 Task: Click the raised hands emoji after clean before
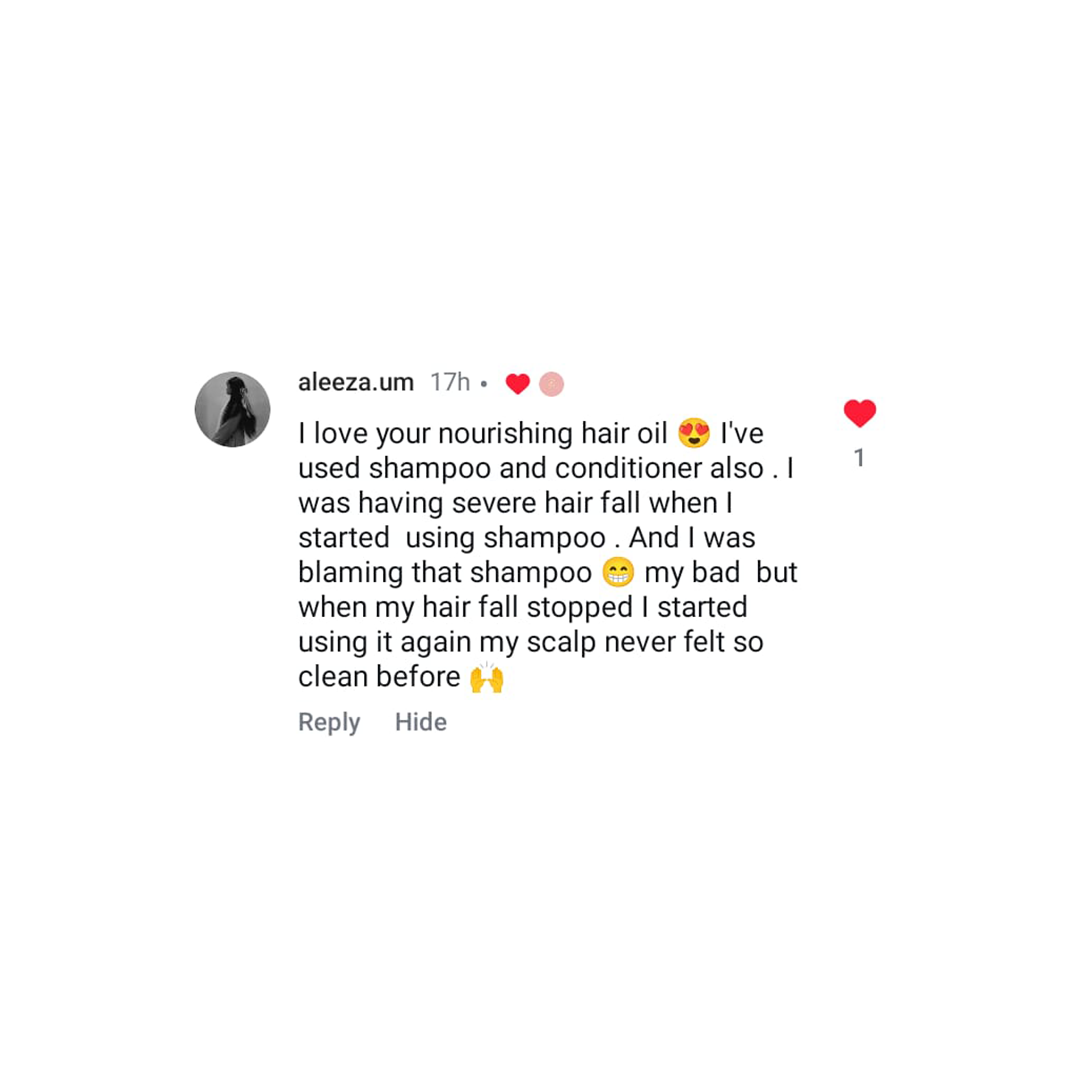486,677
